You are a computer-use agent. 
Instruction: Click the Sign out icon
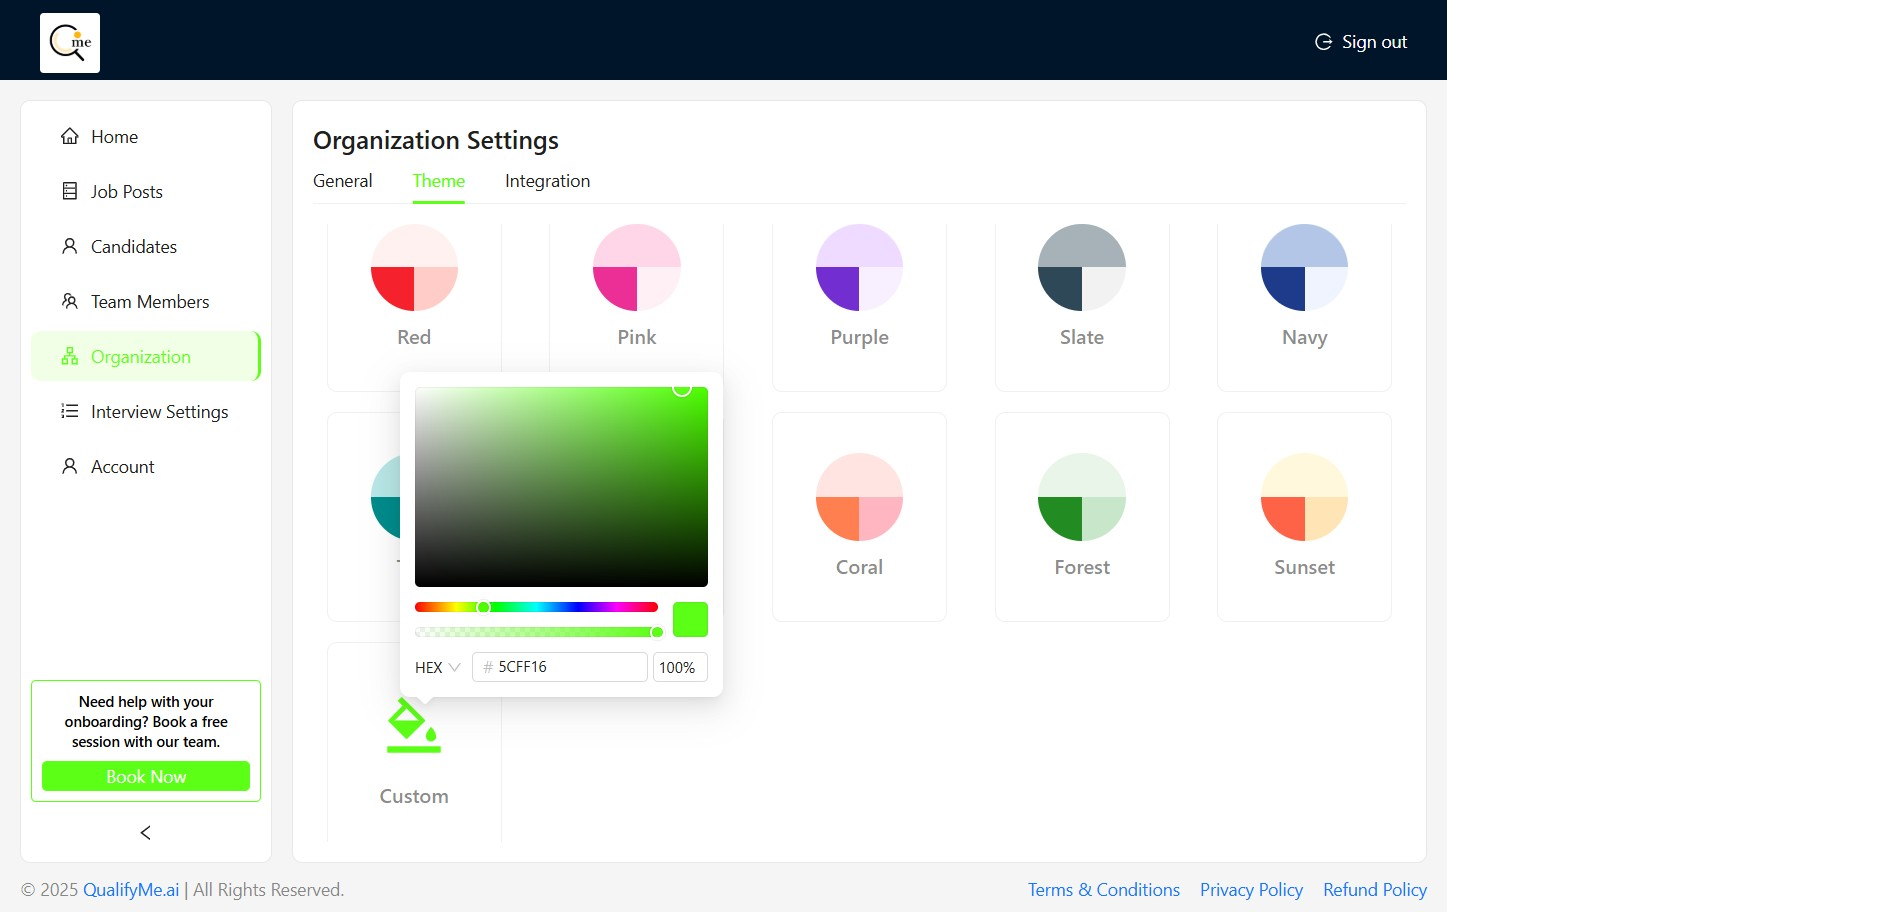click(1323, 42)
